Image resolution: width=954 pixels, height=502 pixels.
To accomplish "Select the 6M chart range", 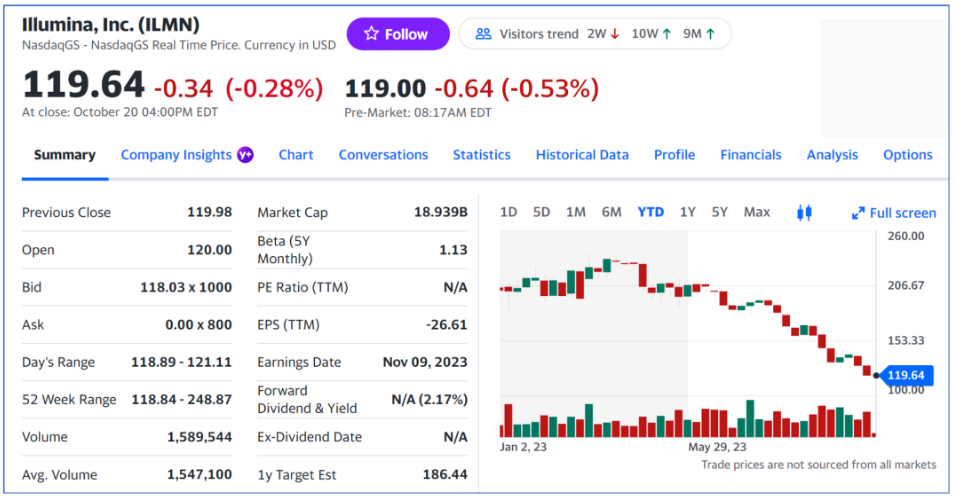I will coord(611,212).
